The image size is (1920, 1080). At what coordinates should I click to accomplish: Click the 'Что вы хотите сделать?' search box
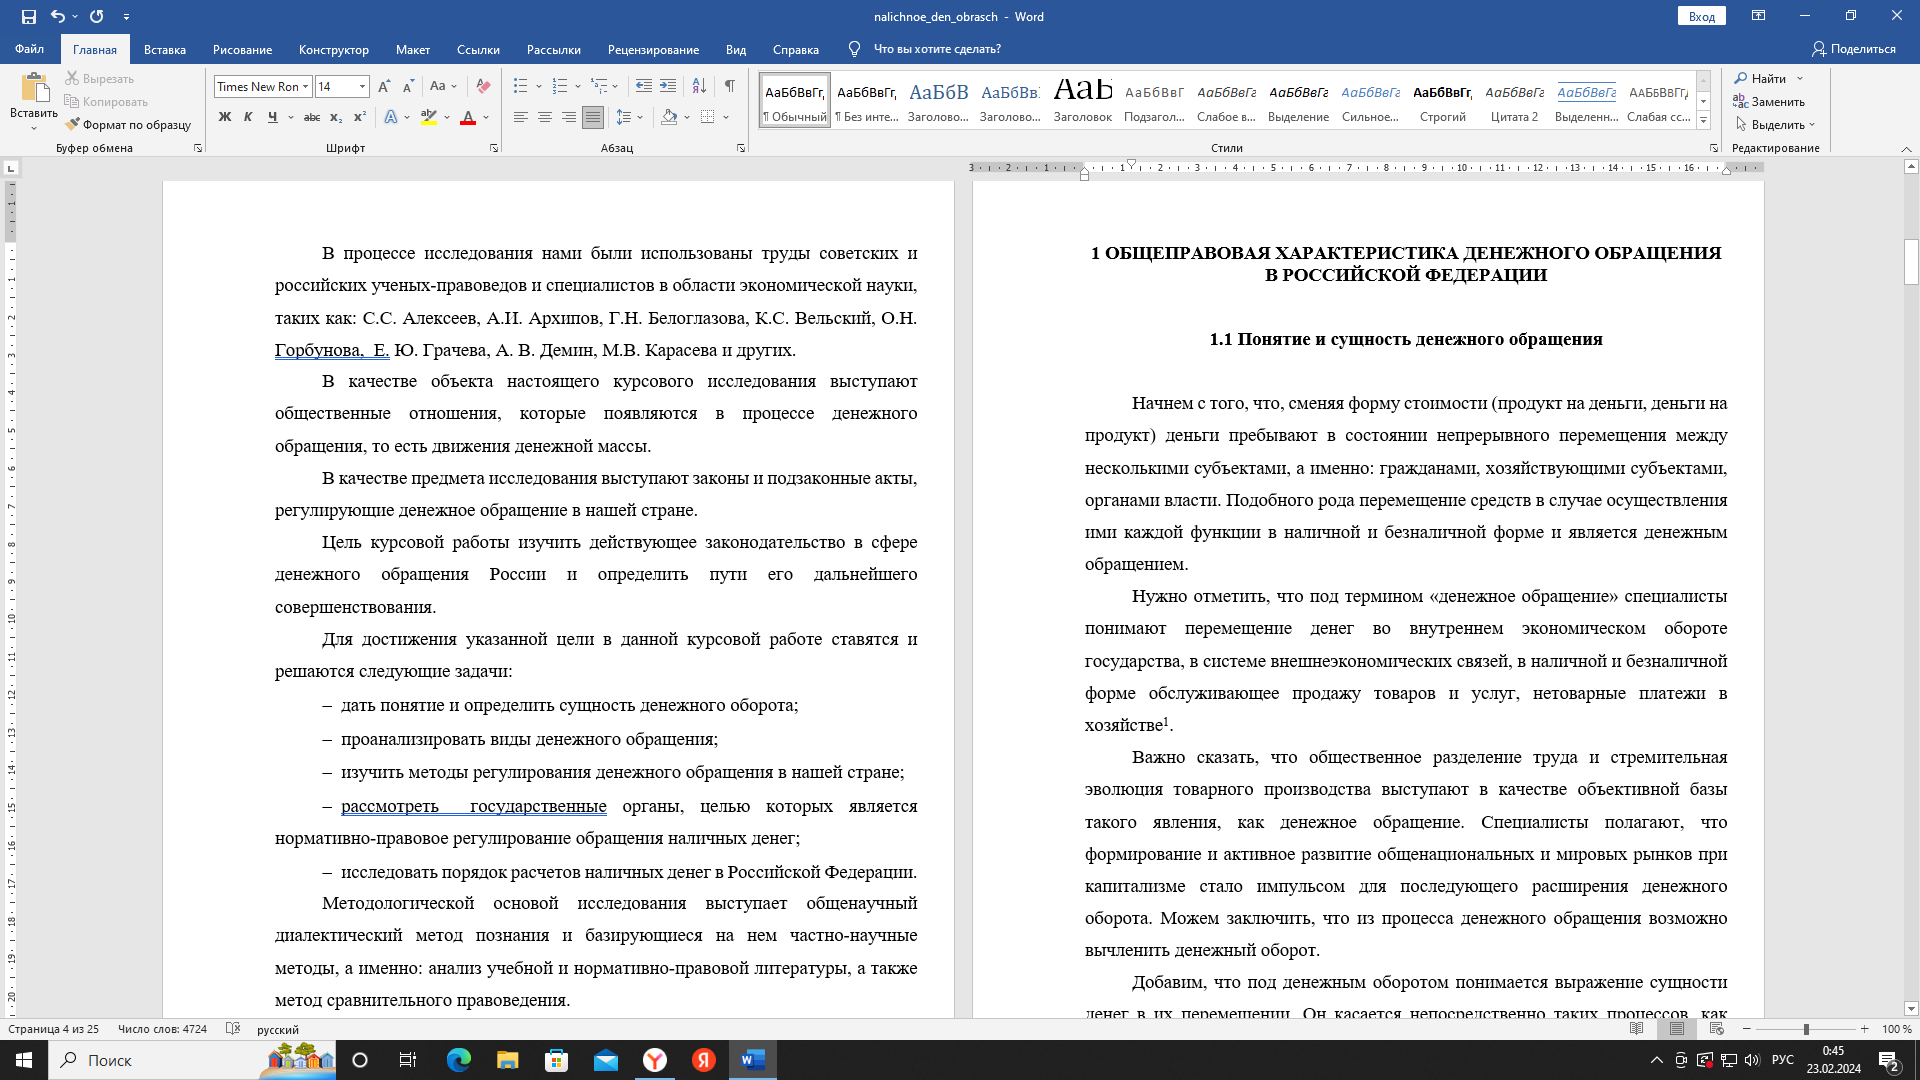point(936,49)
